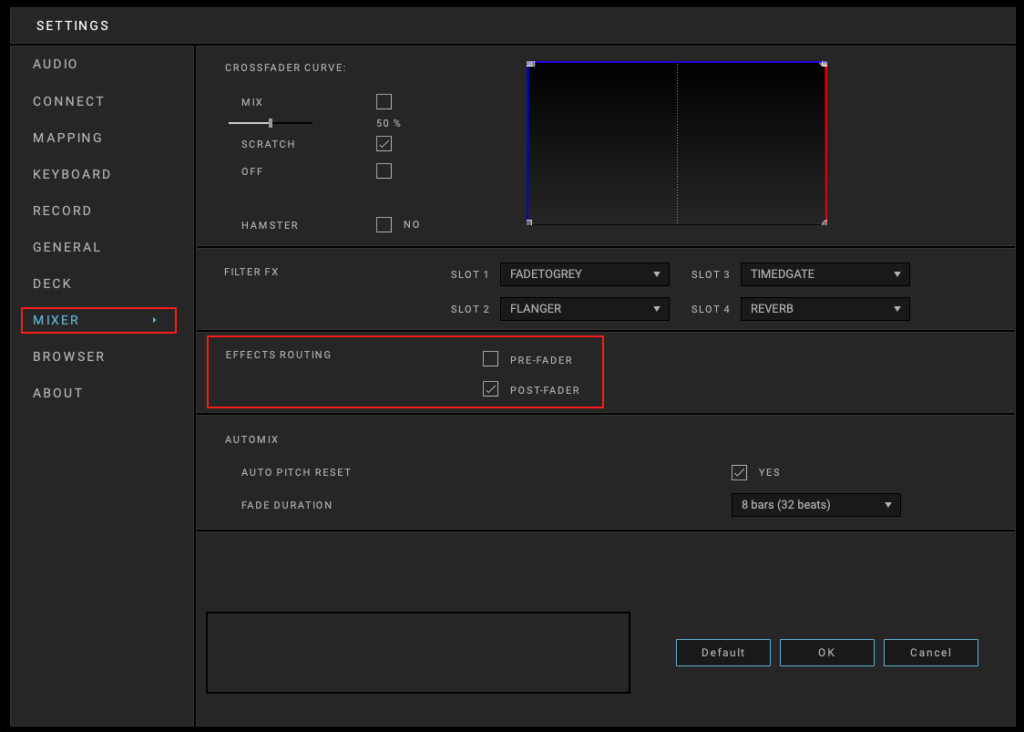
Task: Click the crossfader curve slider handle
Action: click(x=270, y=123)
